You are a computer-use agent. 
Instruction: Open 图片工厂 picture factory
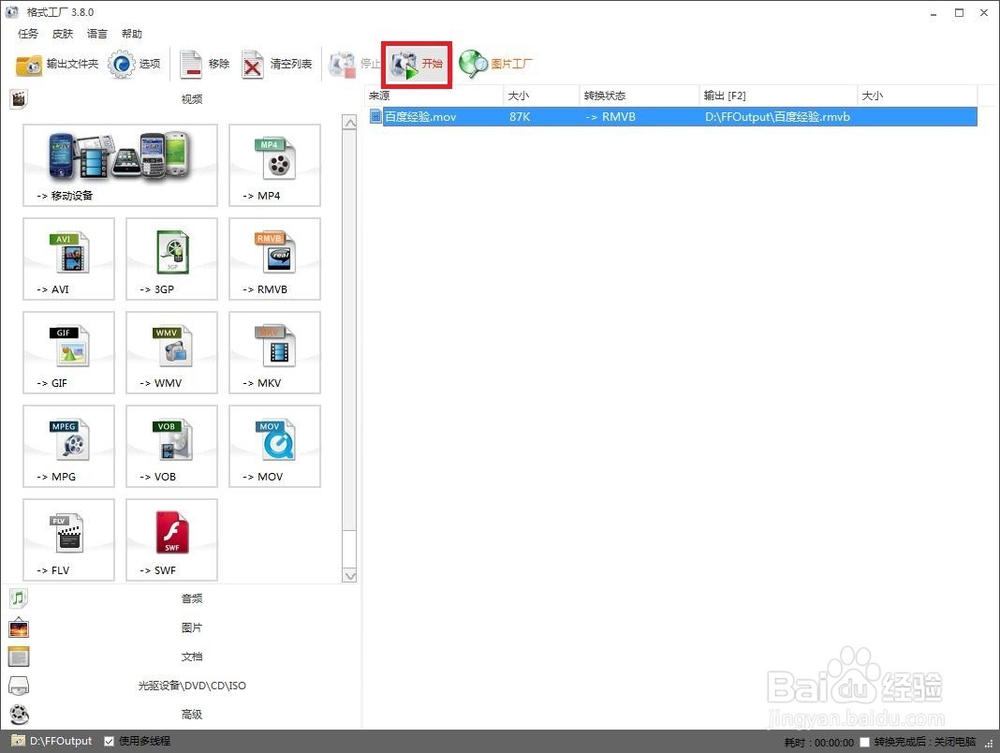496,64
